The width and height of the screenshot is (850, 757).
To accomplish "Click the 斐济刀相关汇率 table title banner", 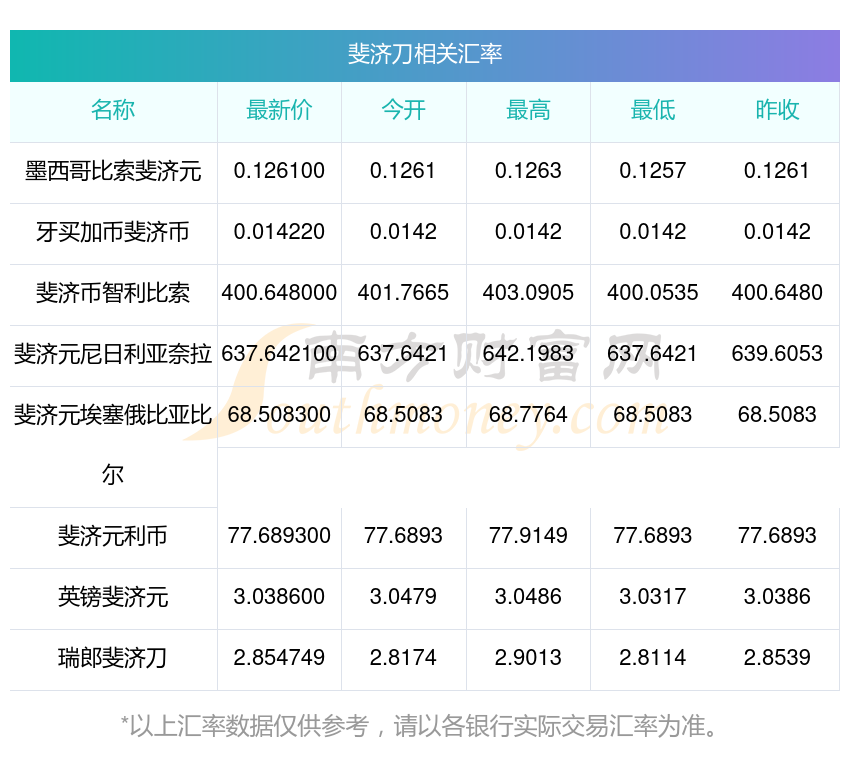I will pyautogui.click(x=424, y=54).
